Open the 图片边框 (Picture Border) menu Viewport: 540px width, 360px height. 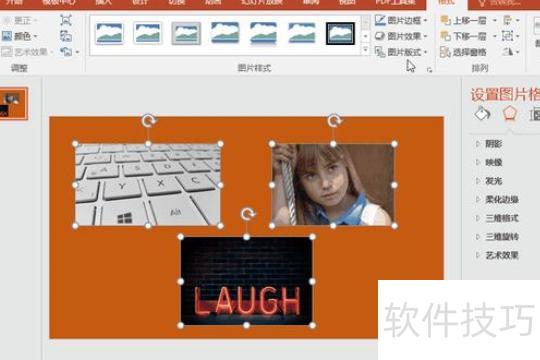[401, 20]
